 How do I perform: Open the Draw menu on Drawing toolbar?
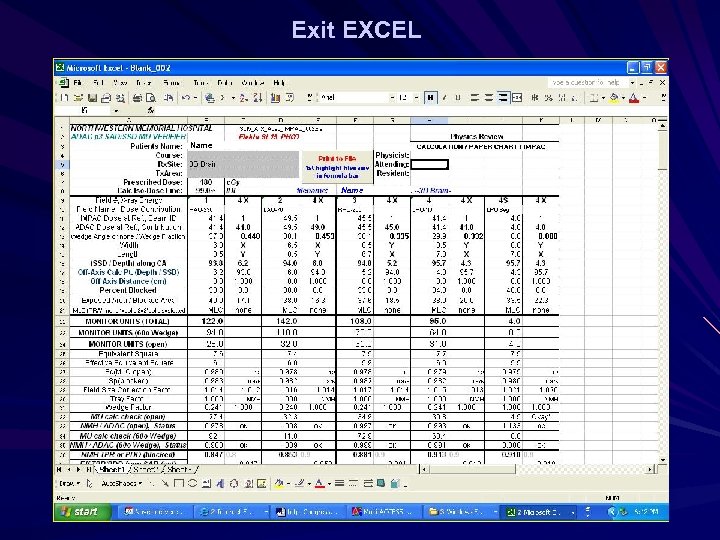[x=69, y=484]
